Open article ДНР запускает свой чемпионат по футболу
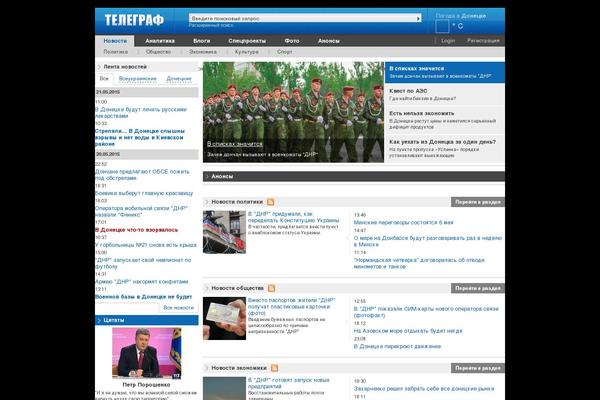This screenshot has height=400, width=600. tap(143, 263)
